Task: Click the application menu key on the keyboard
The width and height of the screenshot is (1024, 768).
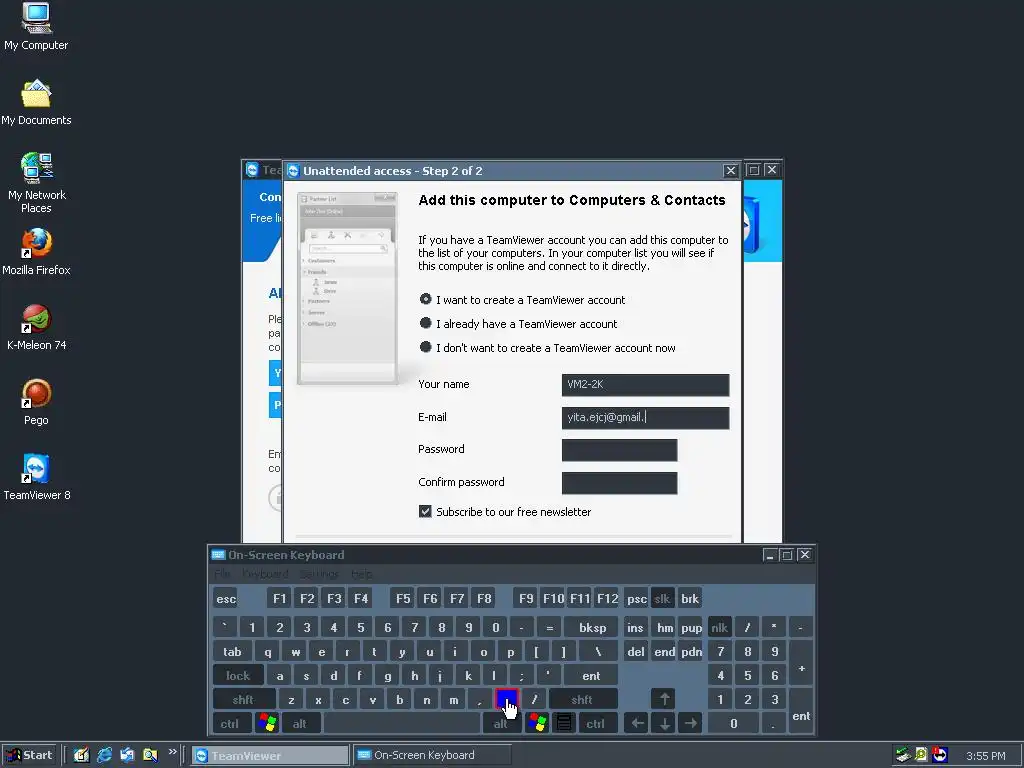Action: tap(564, 723)
